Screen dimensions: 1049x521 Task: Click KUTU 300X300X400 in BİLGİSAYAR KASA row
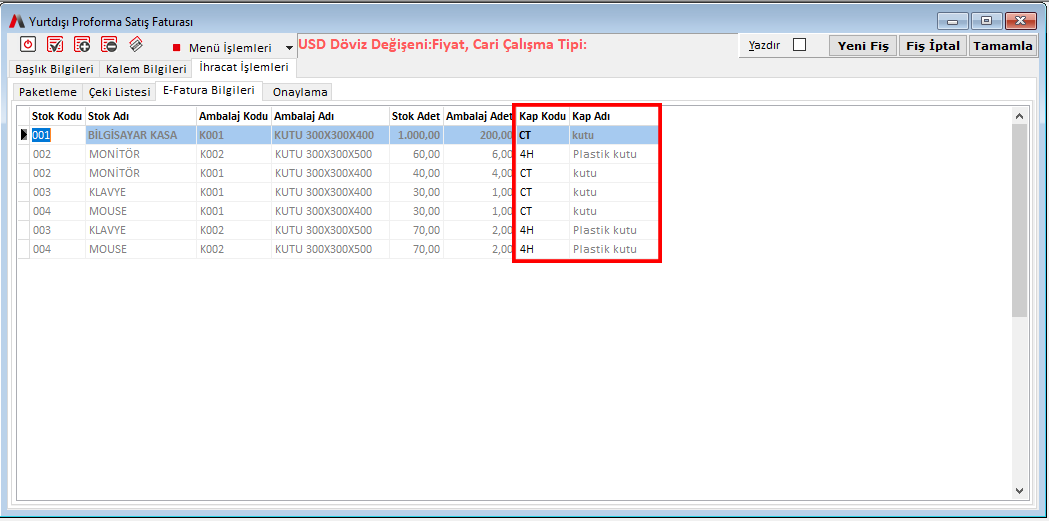(x=330, y=135)
